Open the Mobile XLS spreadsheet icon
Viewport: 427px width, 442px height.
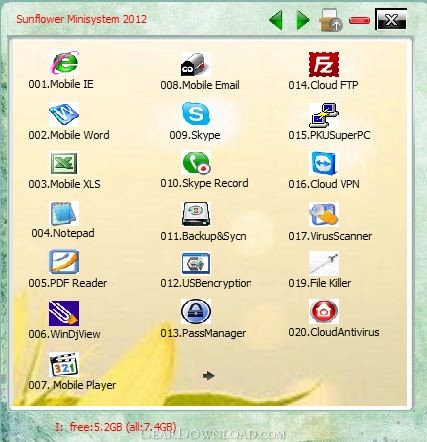coord(64,163)
